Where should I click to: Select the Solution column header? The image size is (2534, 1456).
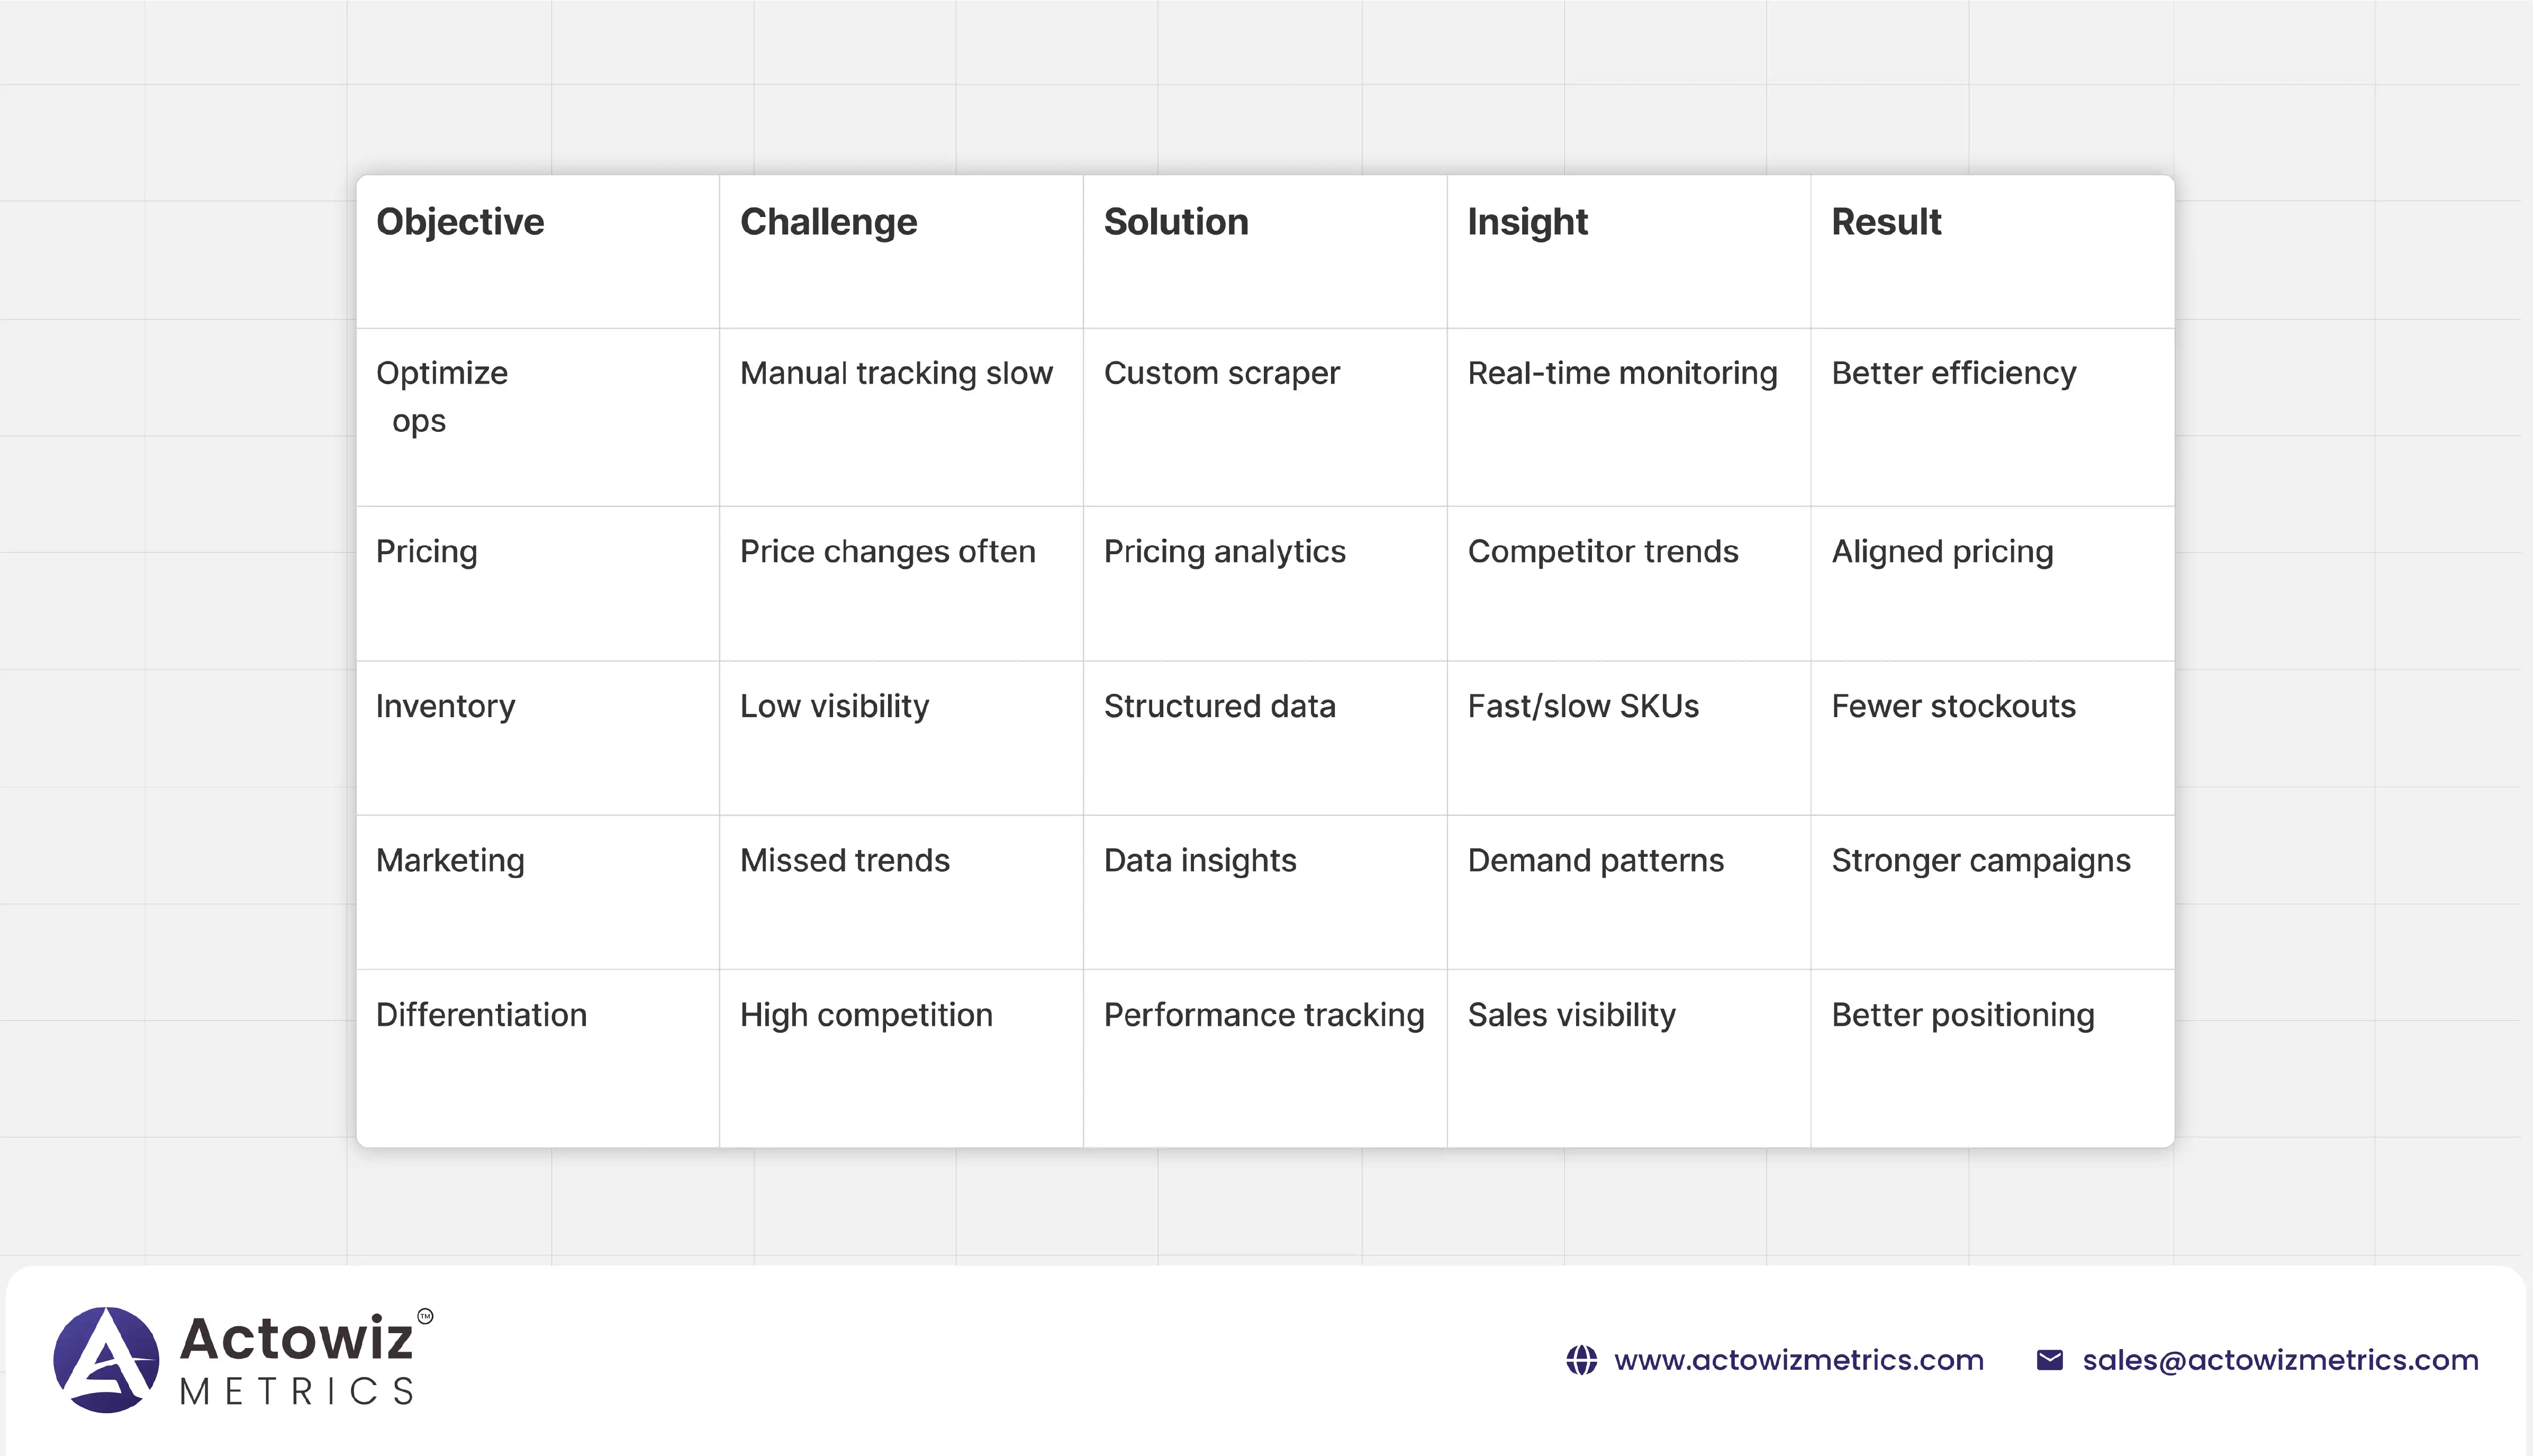(x=1176, y=222)
